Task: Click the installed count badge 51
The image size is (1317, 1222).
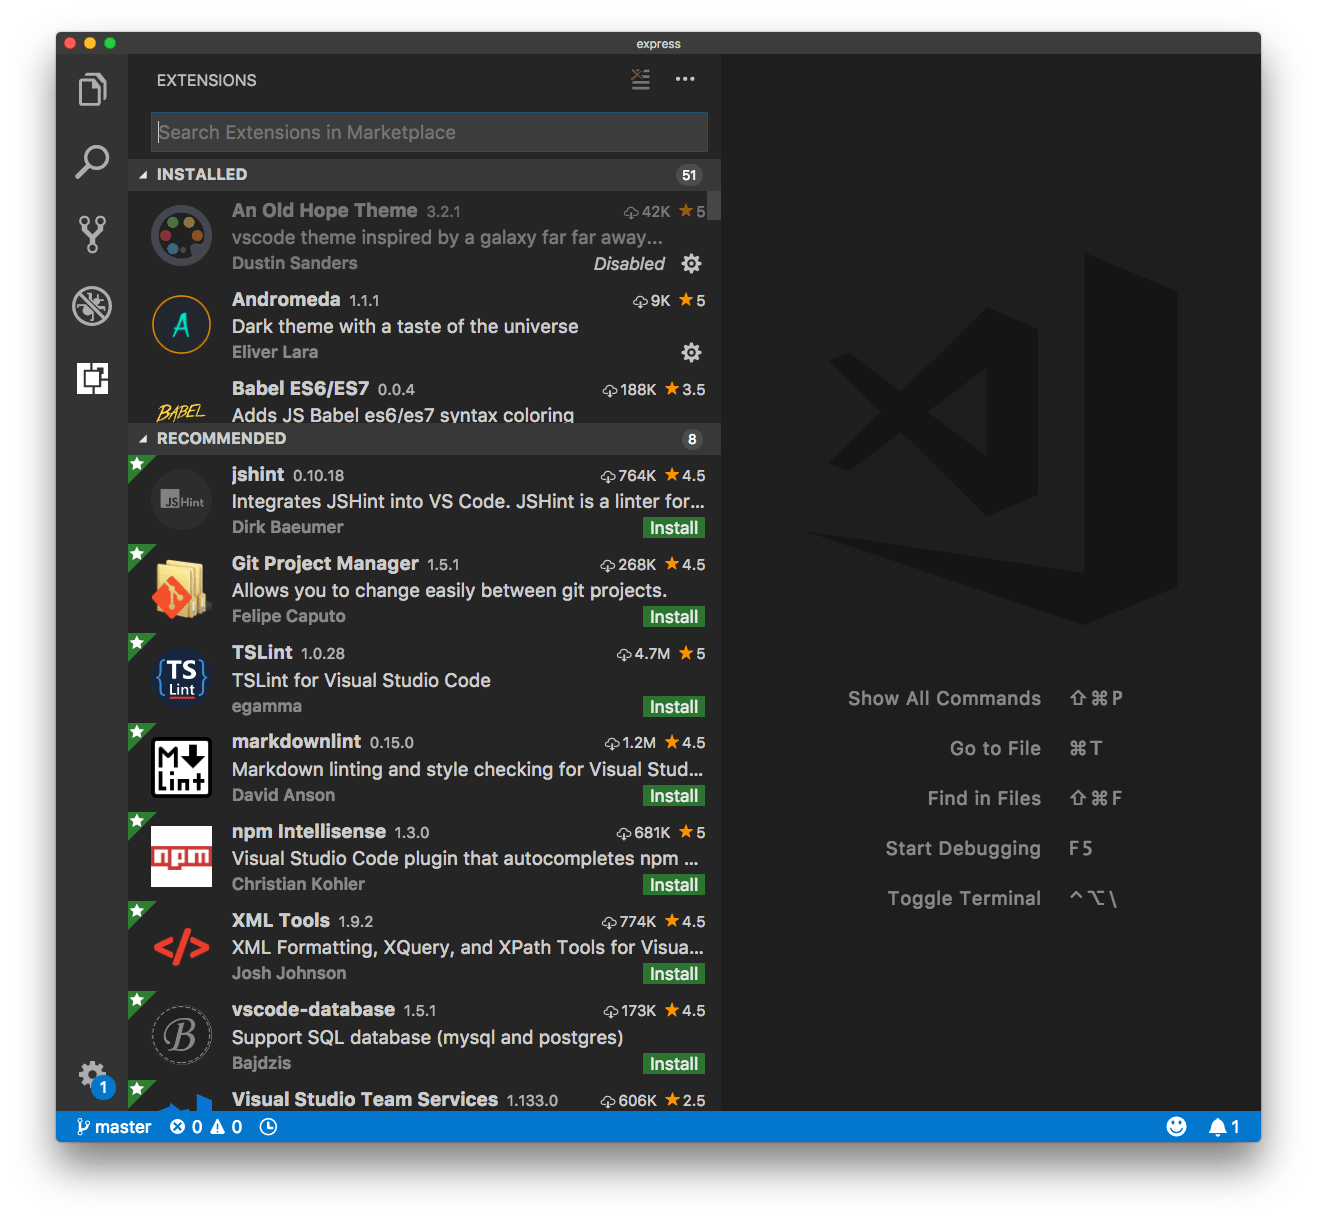Action: point(689,175)
